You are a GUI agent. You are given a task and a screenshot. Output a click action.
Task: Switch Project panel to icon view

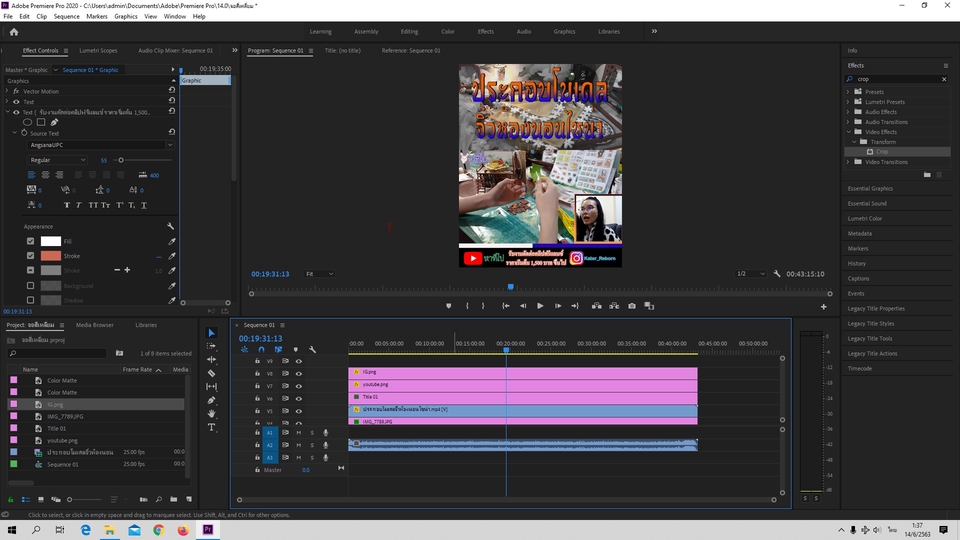coord(40,500)
